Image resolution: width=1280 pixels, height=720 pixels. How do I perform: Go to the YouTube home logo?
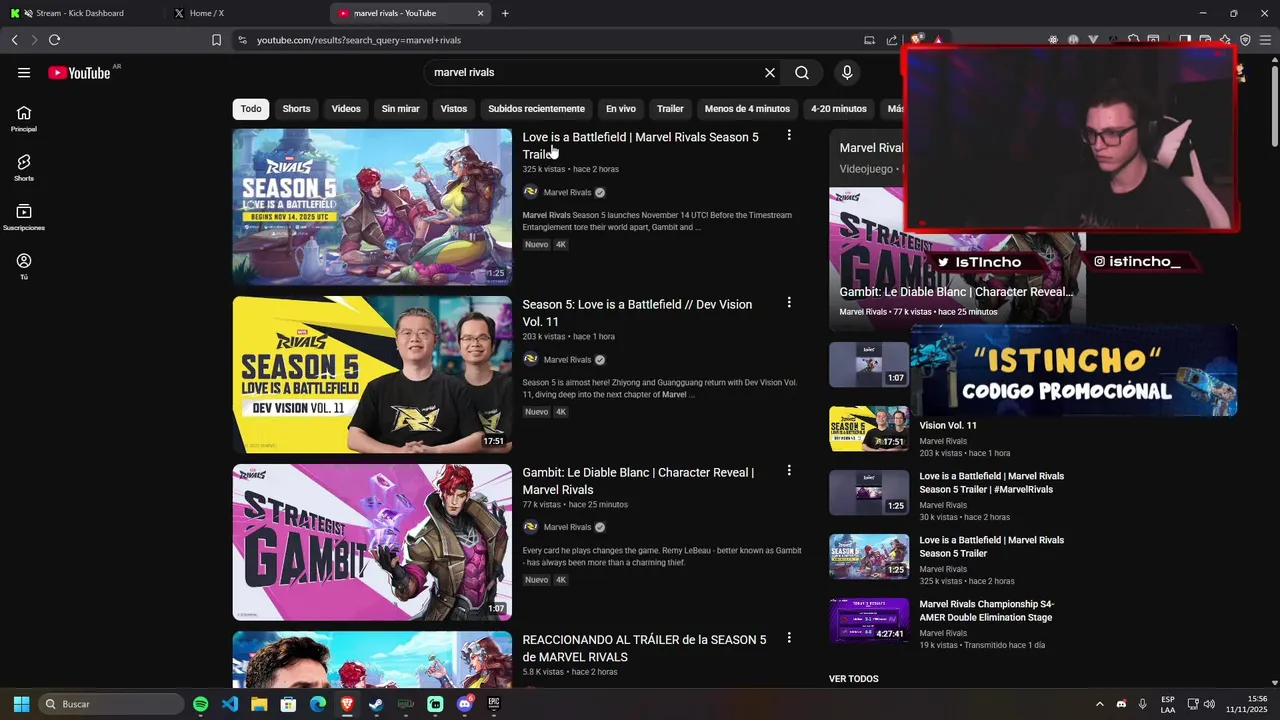coord(79,73)
